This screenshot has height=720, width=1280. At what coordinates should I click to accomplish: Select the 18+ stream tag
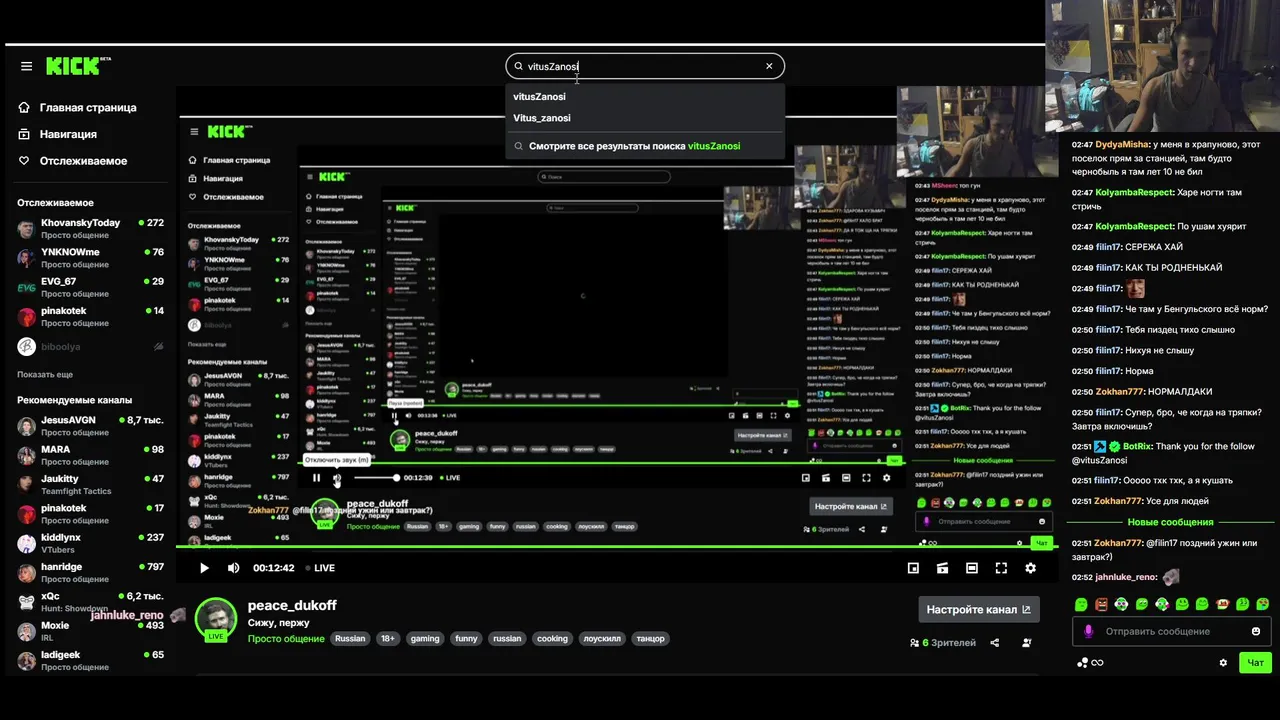[388, 638]
